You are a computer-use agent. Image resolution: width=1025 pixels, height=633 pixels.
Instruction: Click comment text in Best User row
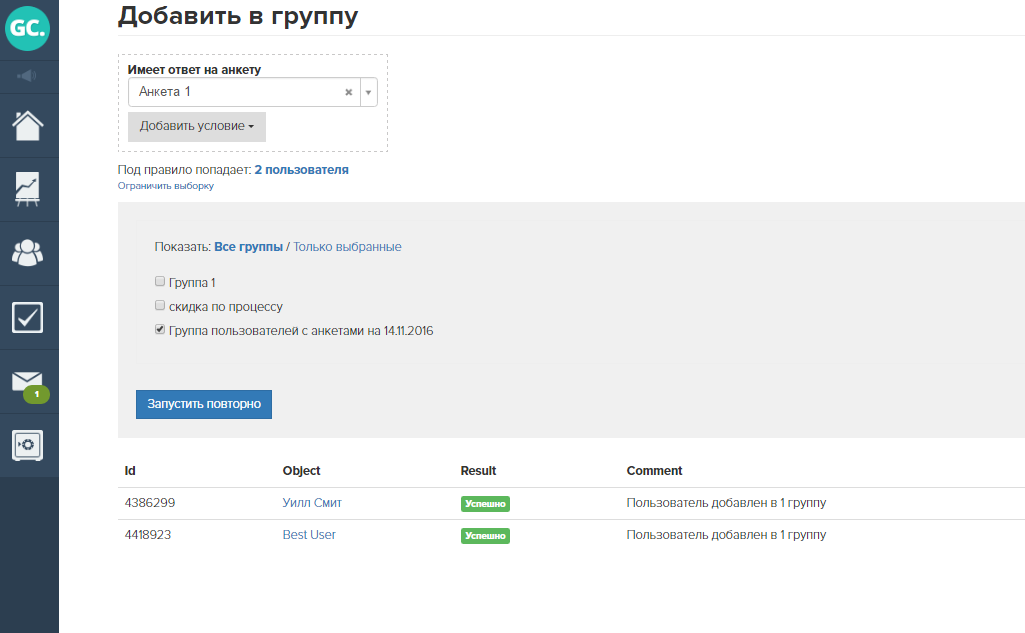726,535
